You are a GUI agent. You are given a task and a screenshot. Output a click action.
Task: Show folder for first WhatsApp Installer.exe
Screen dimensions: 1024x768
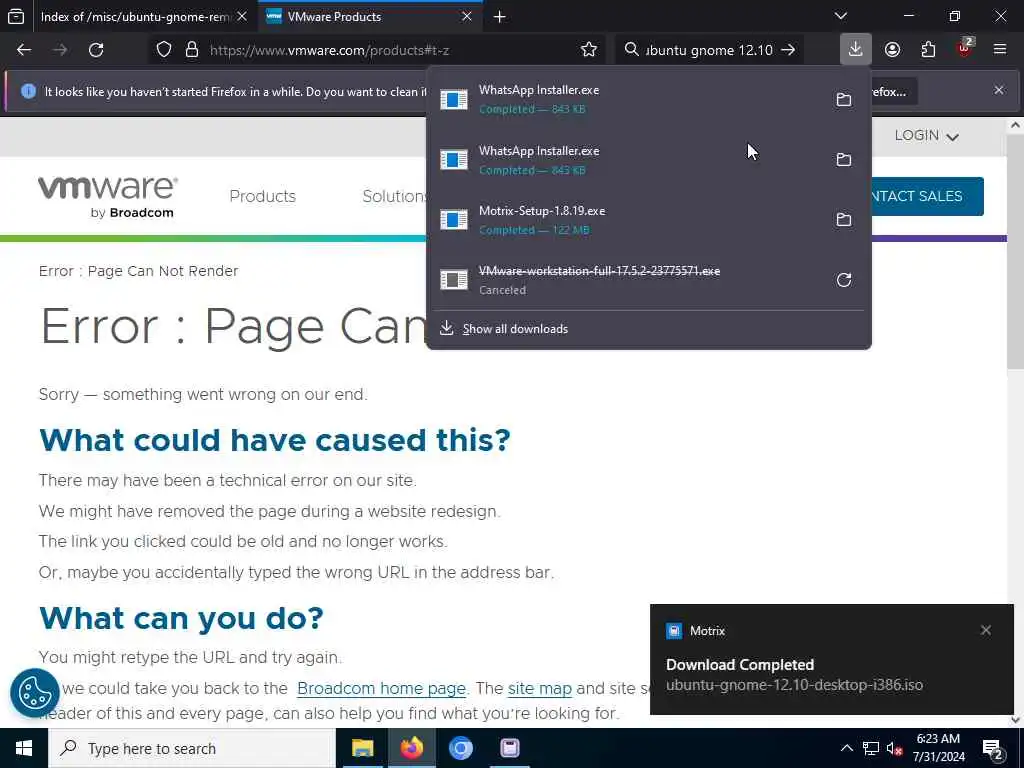[844, 99]
